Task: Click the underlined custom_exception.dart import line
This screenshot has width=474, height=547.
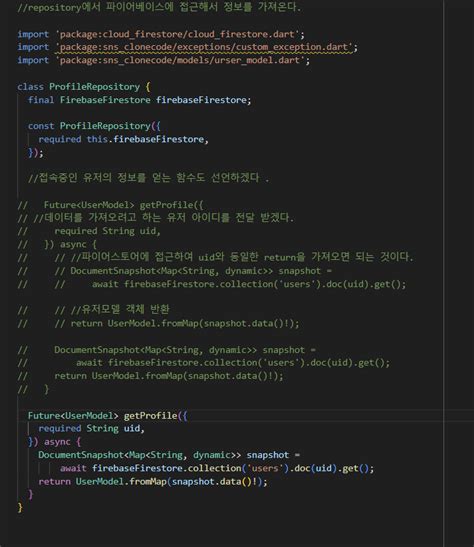Action: [188, 47]
